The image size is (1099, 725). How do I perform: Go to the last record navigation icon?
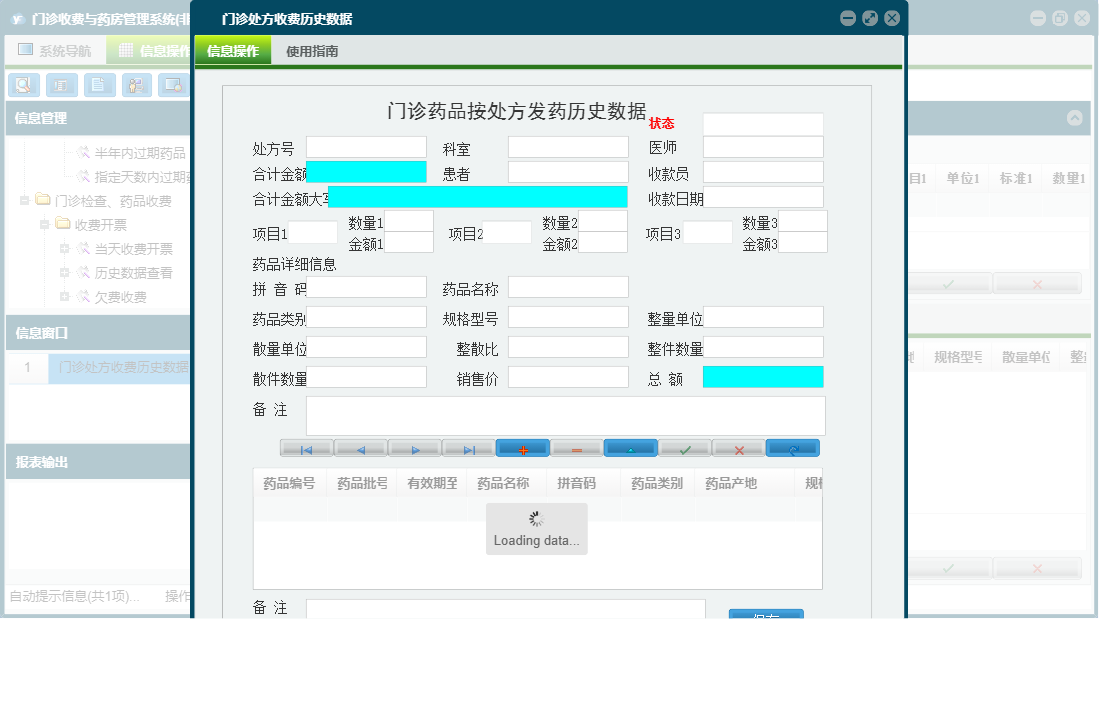coord(468,448)
